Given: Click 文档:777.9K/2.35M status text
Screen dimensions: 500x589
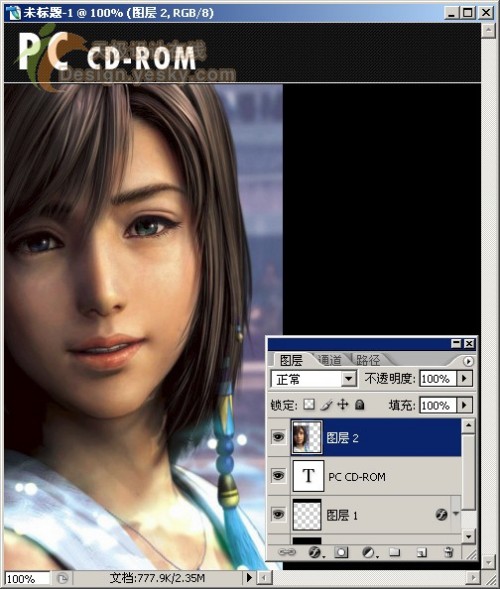Looking at the screenshot, I should [x=157, y=577].
